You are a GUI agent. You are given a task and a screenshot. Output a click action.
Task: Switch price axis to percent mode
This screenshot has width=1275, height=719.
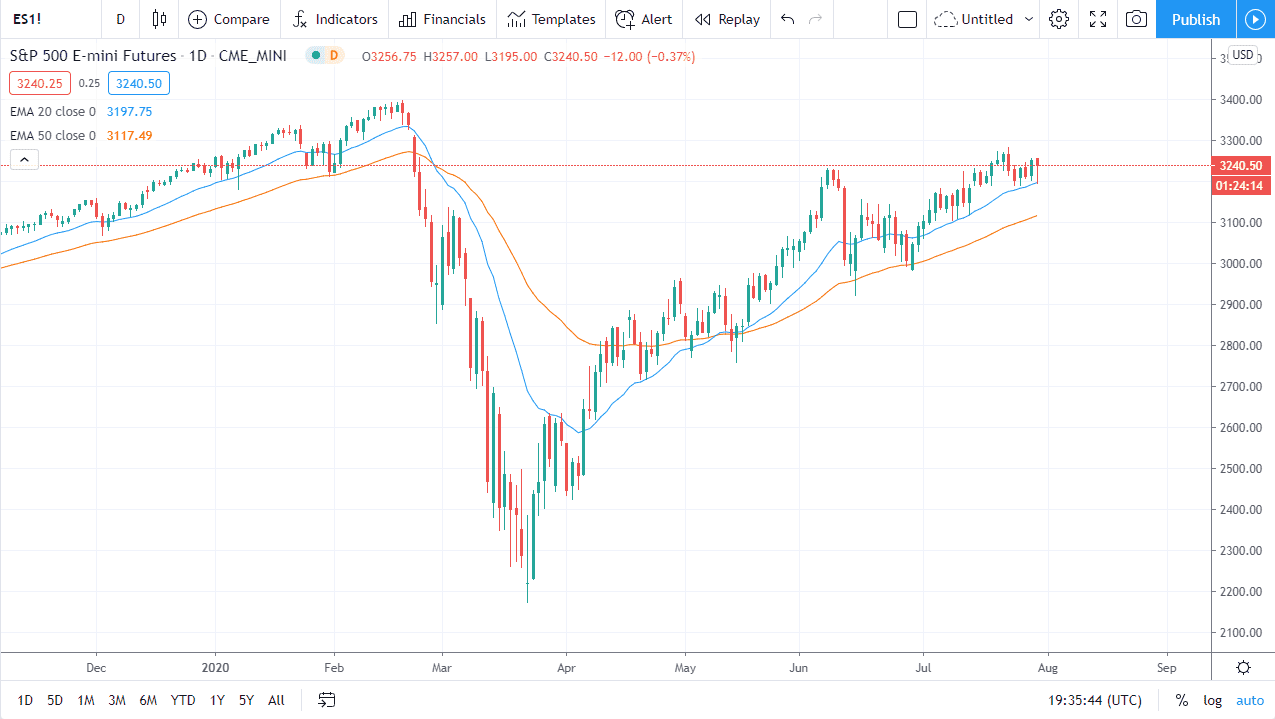[1181, 700]
